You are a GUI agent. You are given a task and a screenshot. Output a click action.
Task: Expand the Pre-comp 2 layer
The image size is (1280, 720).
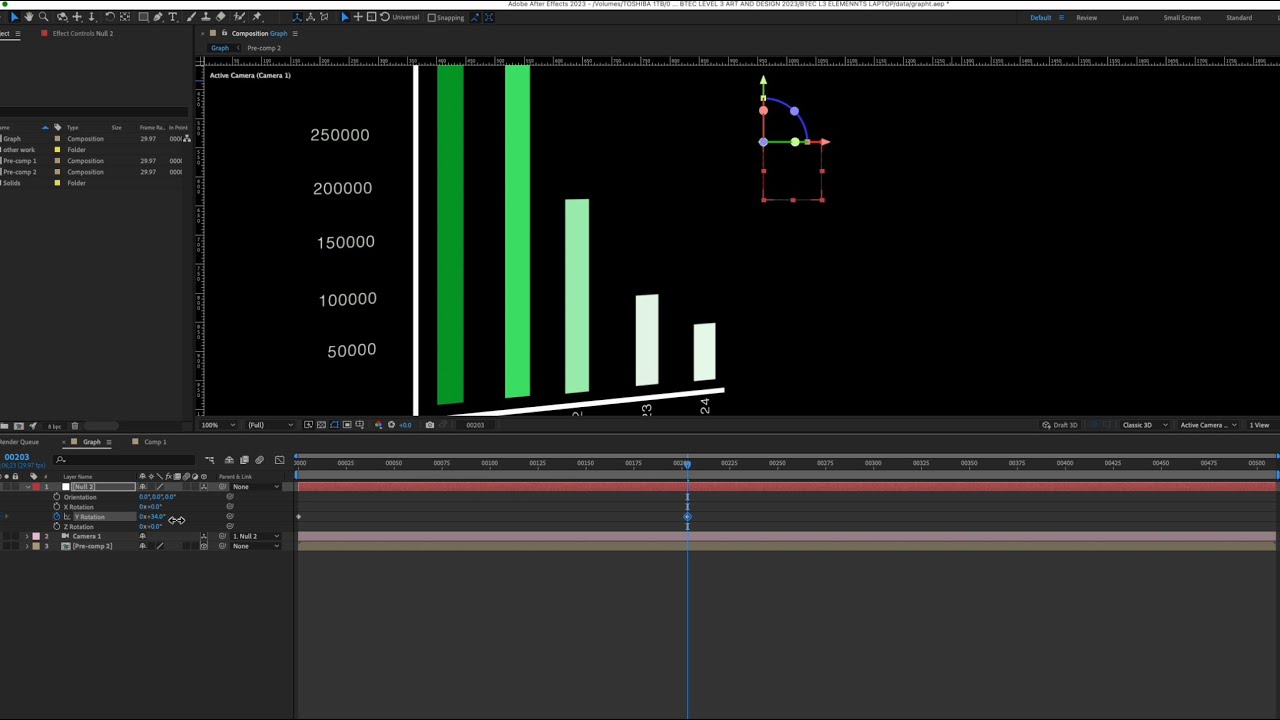27,546
